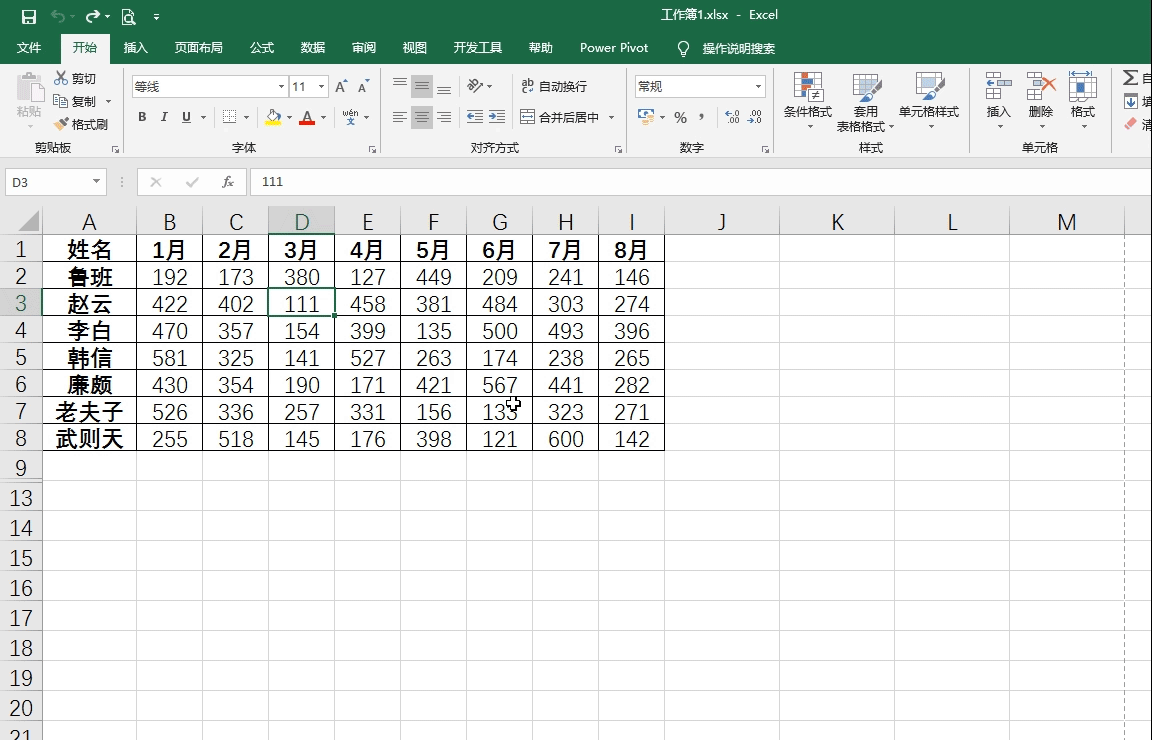Increase the indent
Image resolution: width=1152 pixels, height=740 pixels.
pos(497,117)
